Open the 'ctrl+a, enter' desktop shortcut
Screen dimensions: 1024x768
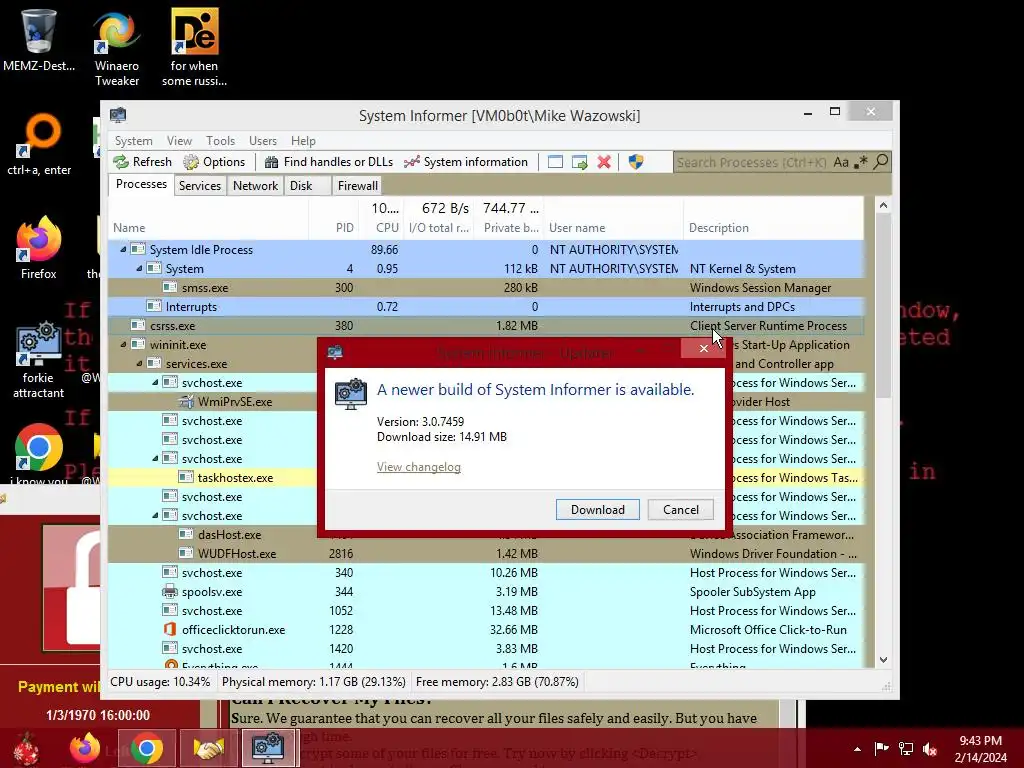39,145
